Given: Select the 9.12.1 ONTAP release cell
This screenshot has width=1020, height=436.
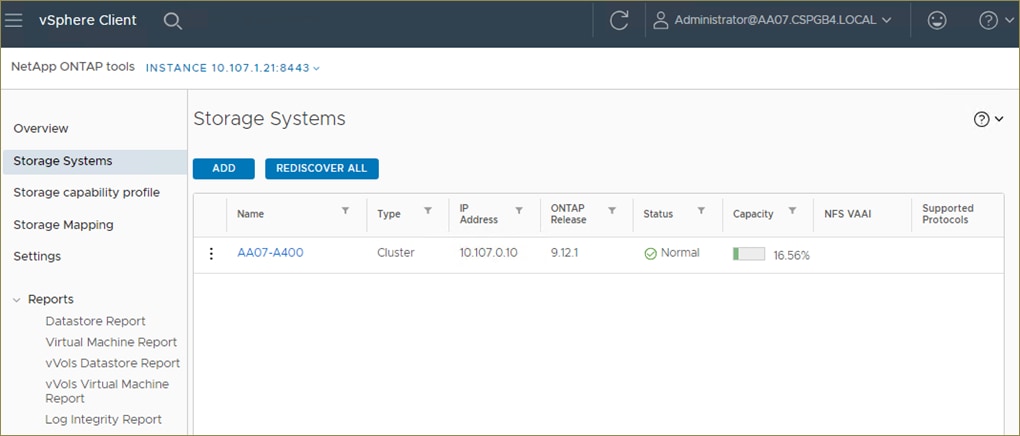Looking at the screenshot, I should click(x=565, y=252).
